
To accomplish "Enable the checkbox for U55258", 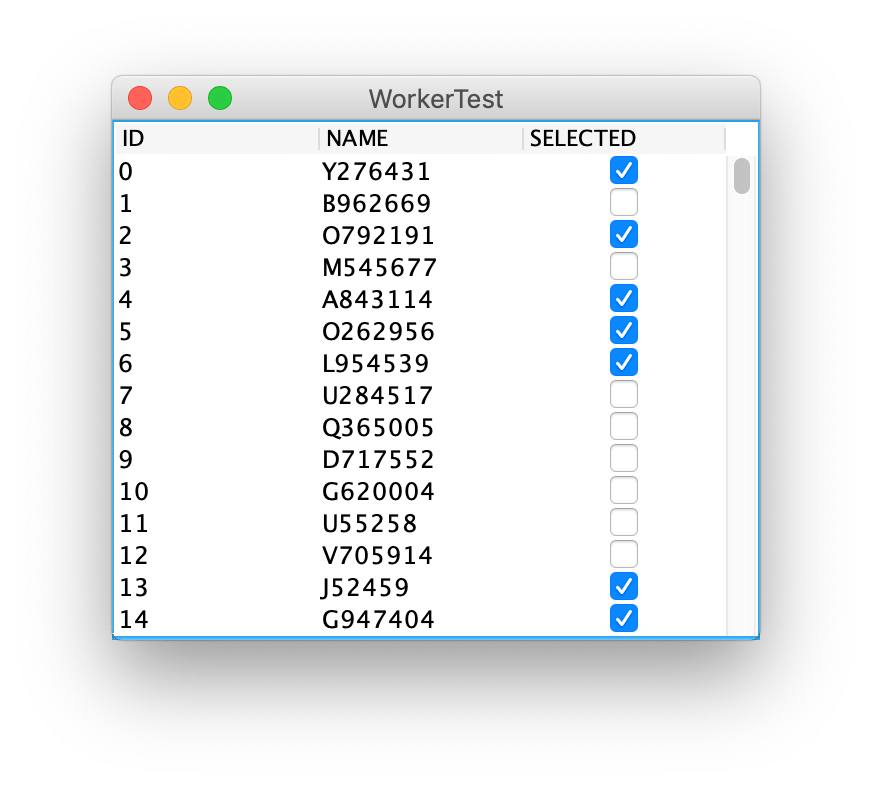I will 623,522.
